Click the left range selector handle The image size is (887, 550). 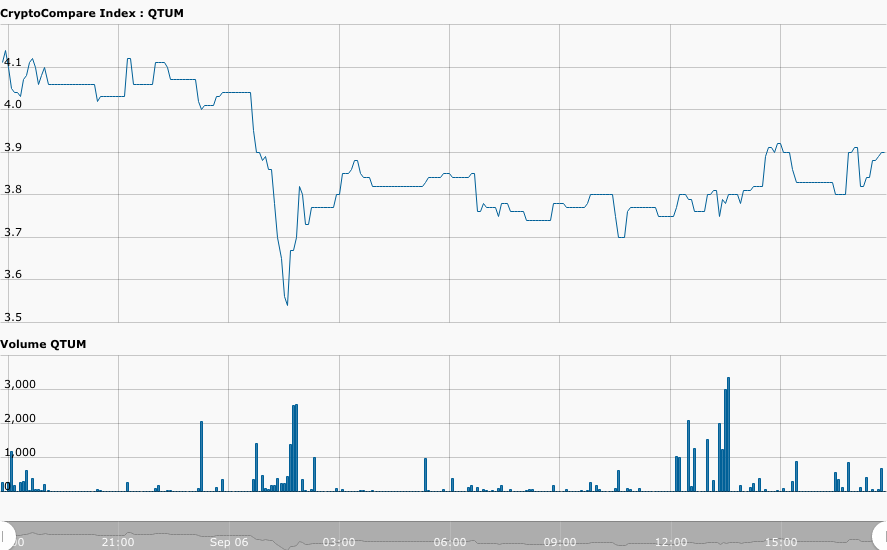click(5, 535)
